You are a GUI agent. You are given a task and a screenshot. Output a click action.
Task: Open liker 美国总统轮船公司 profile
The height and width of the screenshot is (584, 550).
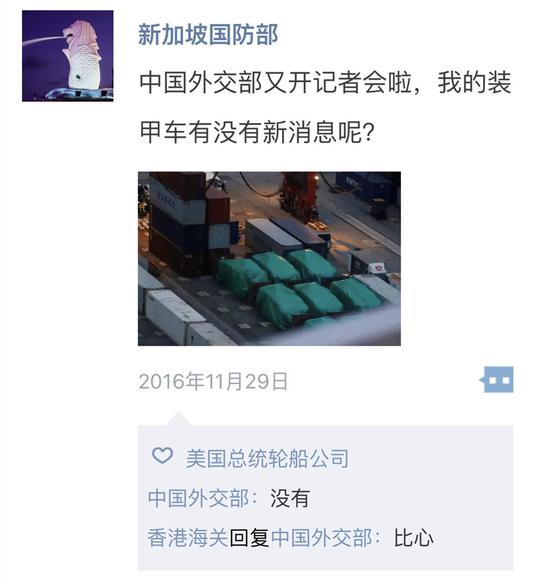(267, 458)
